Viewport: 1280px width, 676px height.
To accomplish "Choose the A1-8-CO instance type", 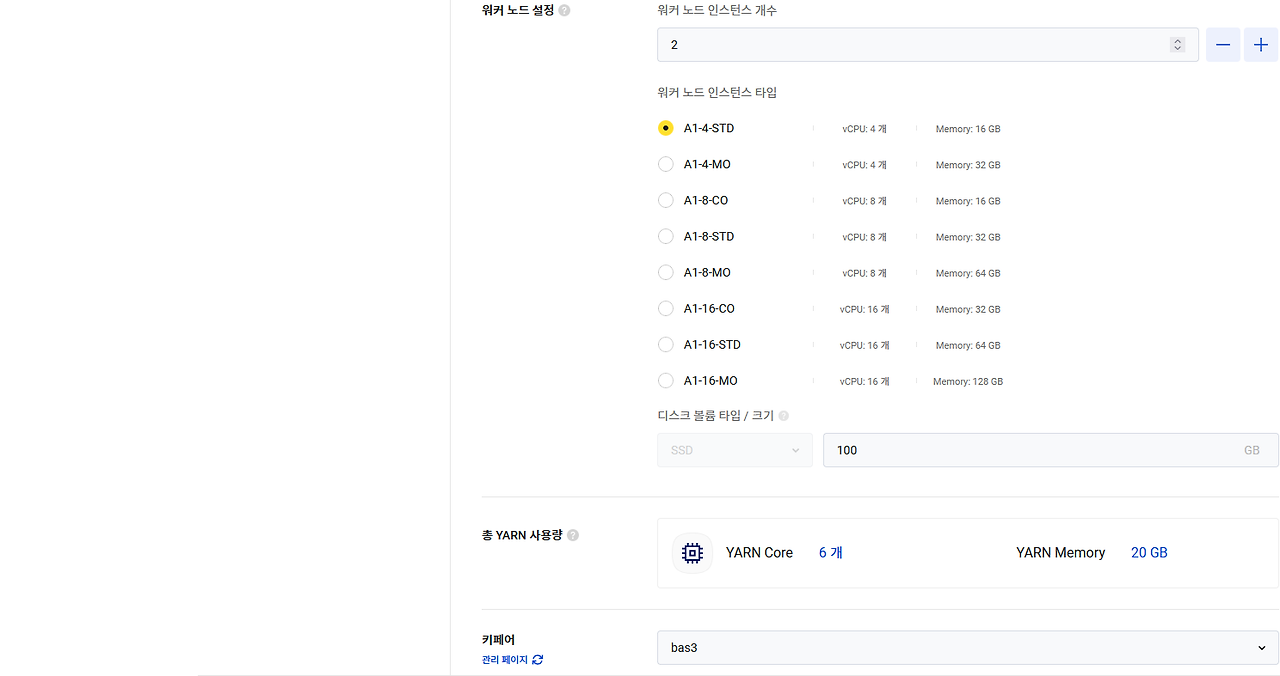I will (x=665, y=200).
